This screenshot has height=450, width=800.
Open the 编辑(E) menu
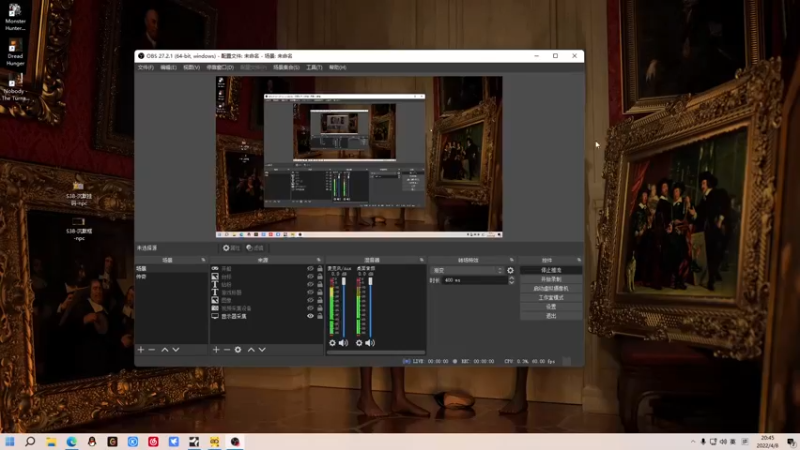168,67
